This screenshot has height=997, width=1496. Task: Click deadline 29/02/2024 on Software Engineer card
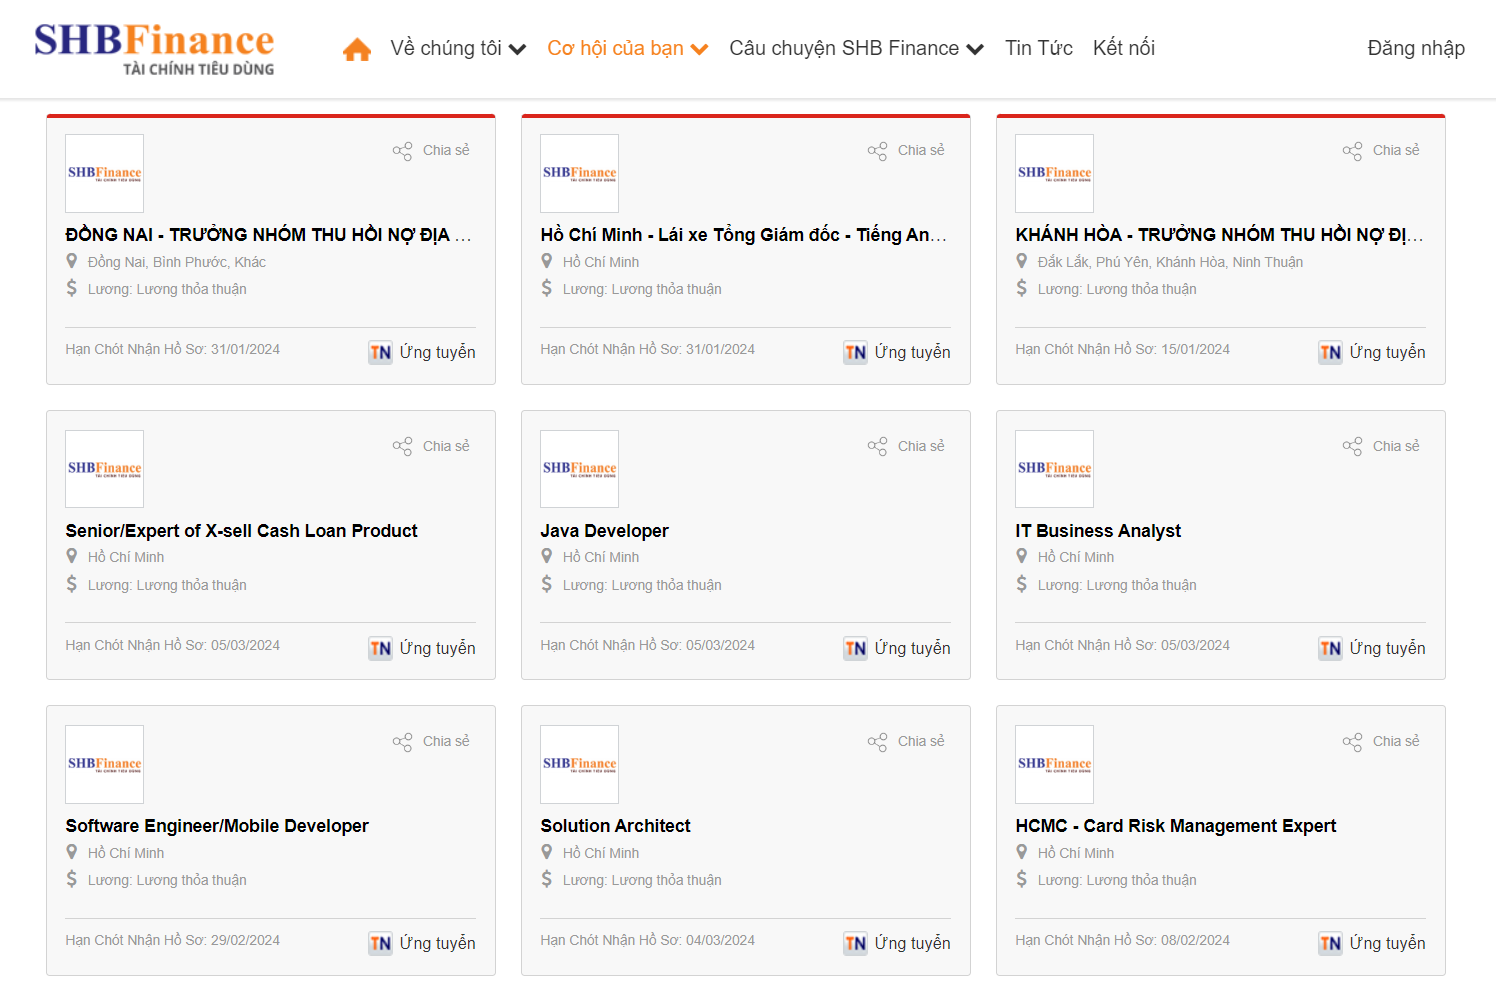point(245,940)
